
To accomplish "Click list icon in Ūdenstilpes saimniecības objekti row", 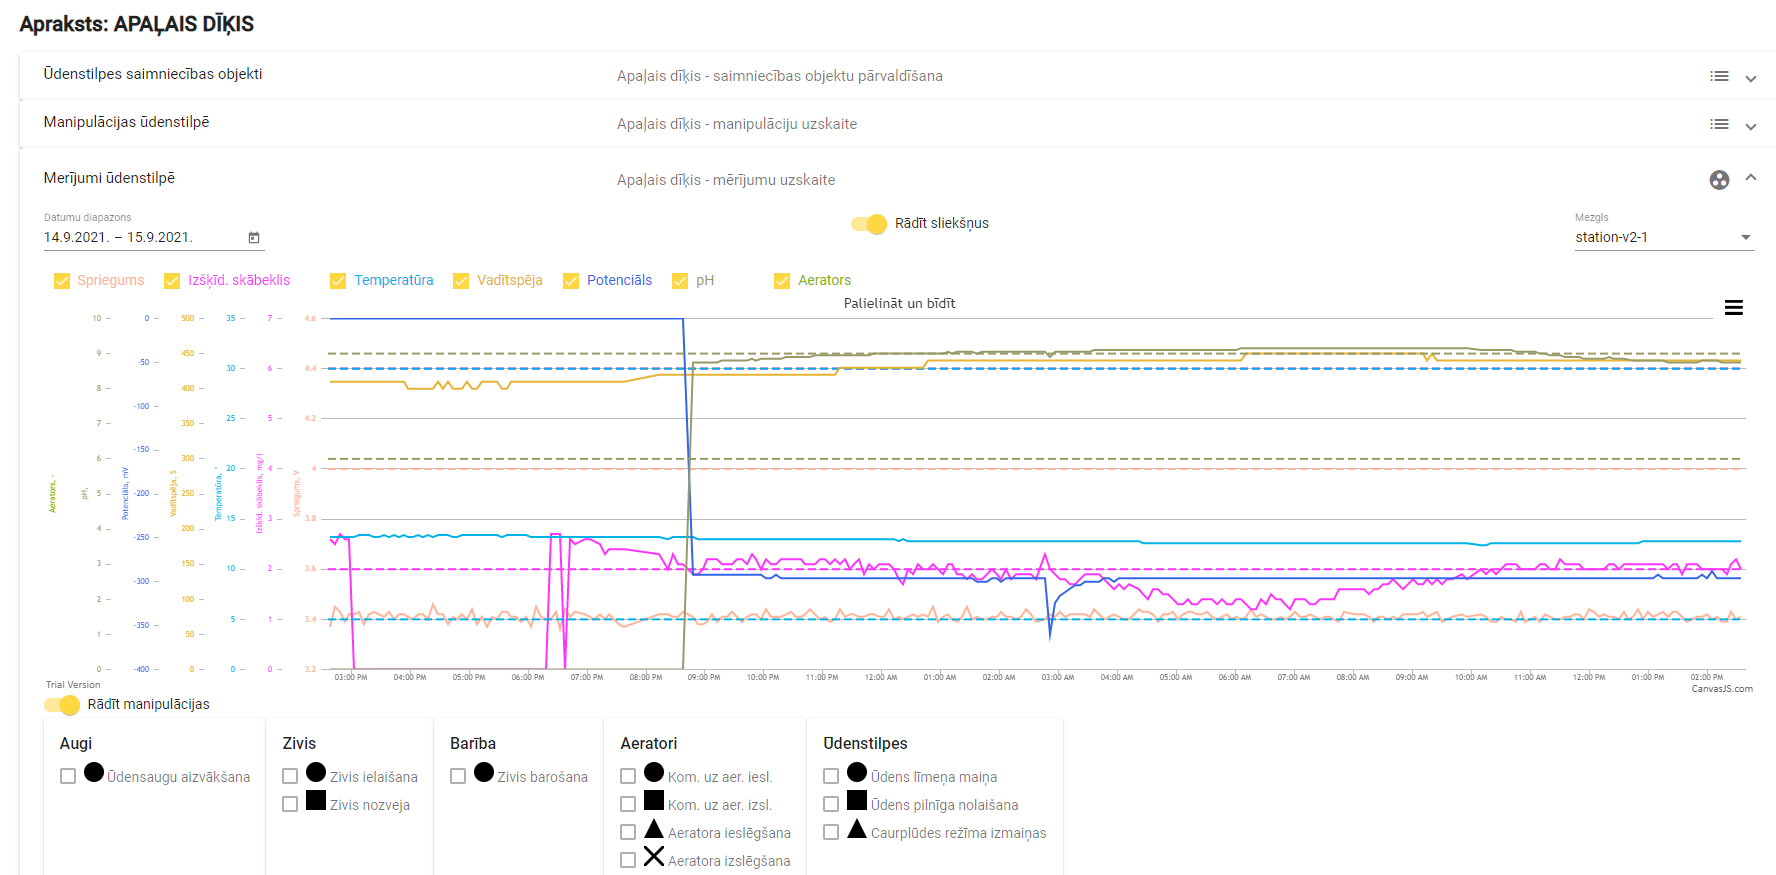I will tap(1719, 76).
